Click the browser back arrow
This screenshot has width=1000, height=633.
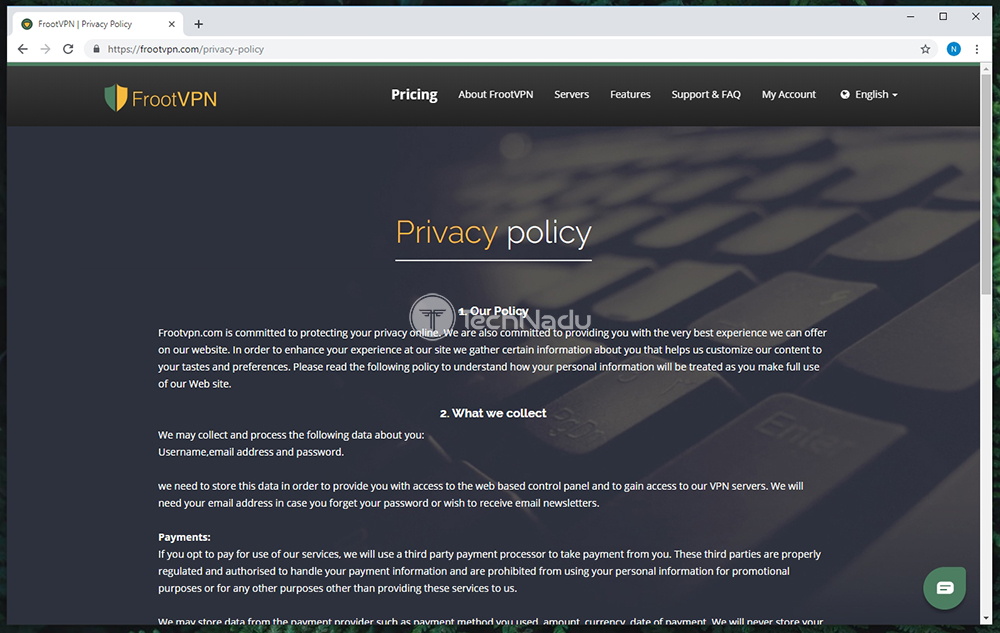coord(23,49)
